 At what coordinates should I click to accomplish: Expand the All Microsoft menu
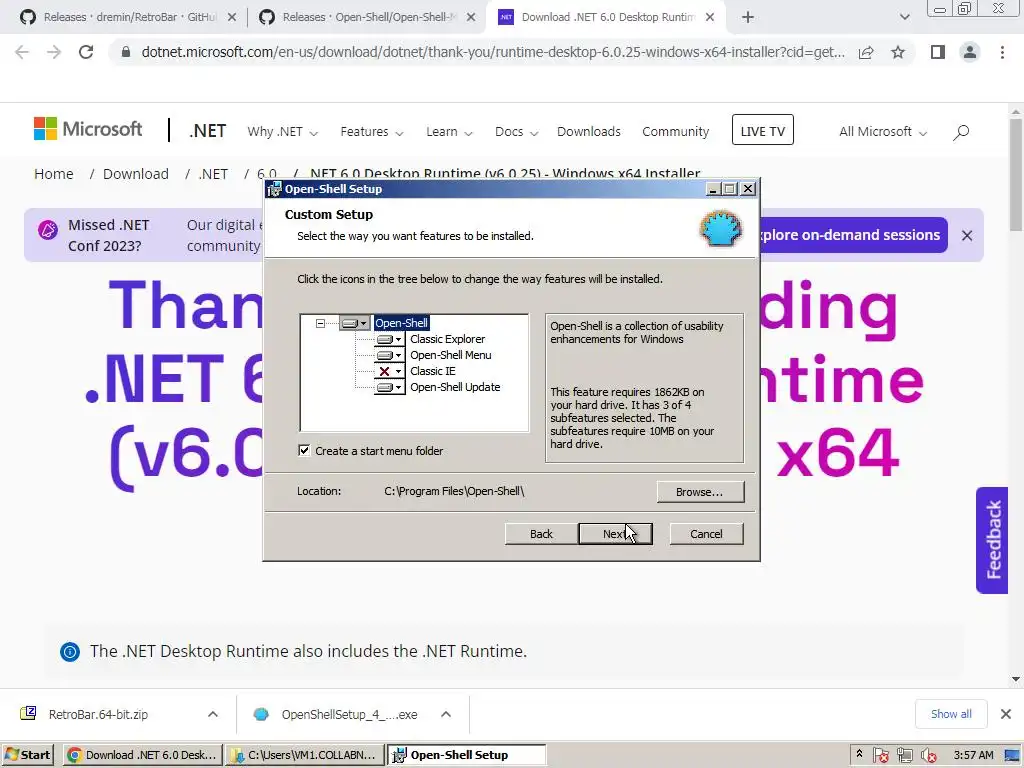(883, 132)
